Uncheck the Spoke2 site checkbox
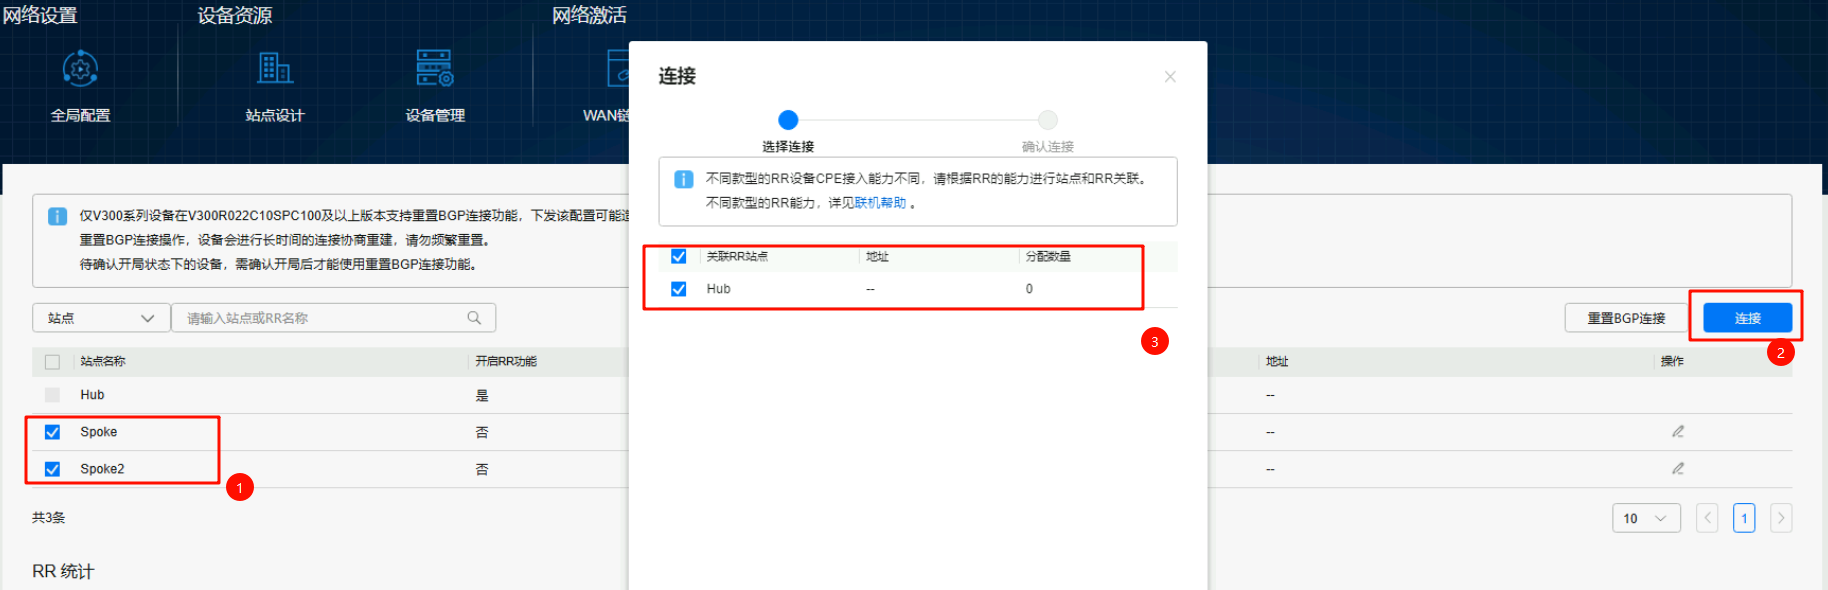This screenshot has width=1828, height=590. pyautogui.click(x=53, y=469)
